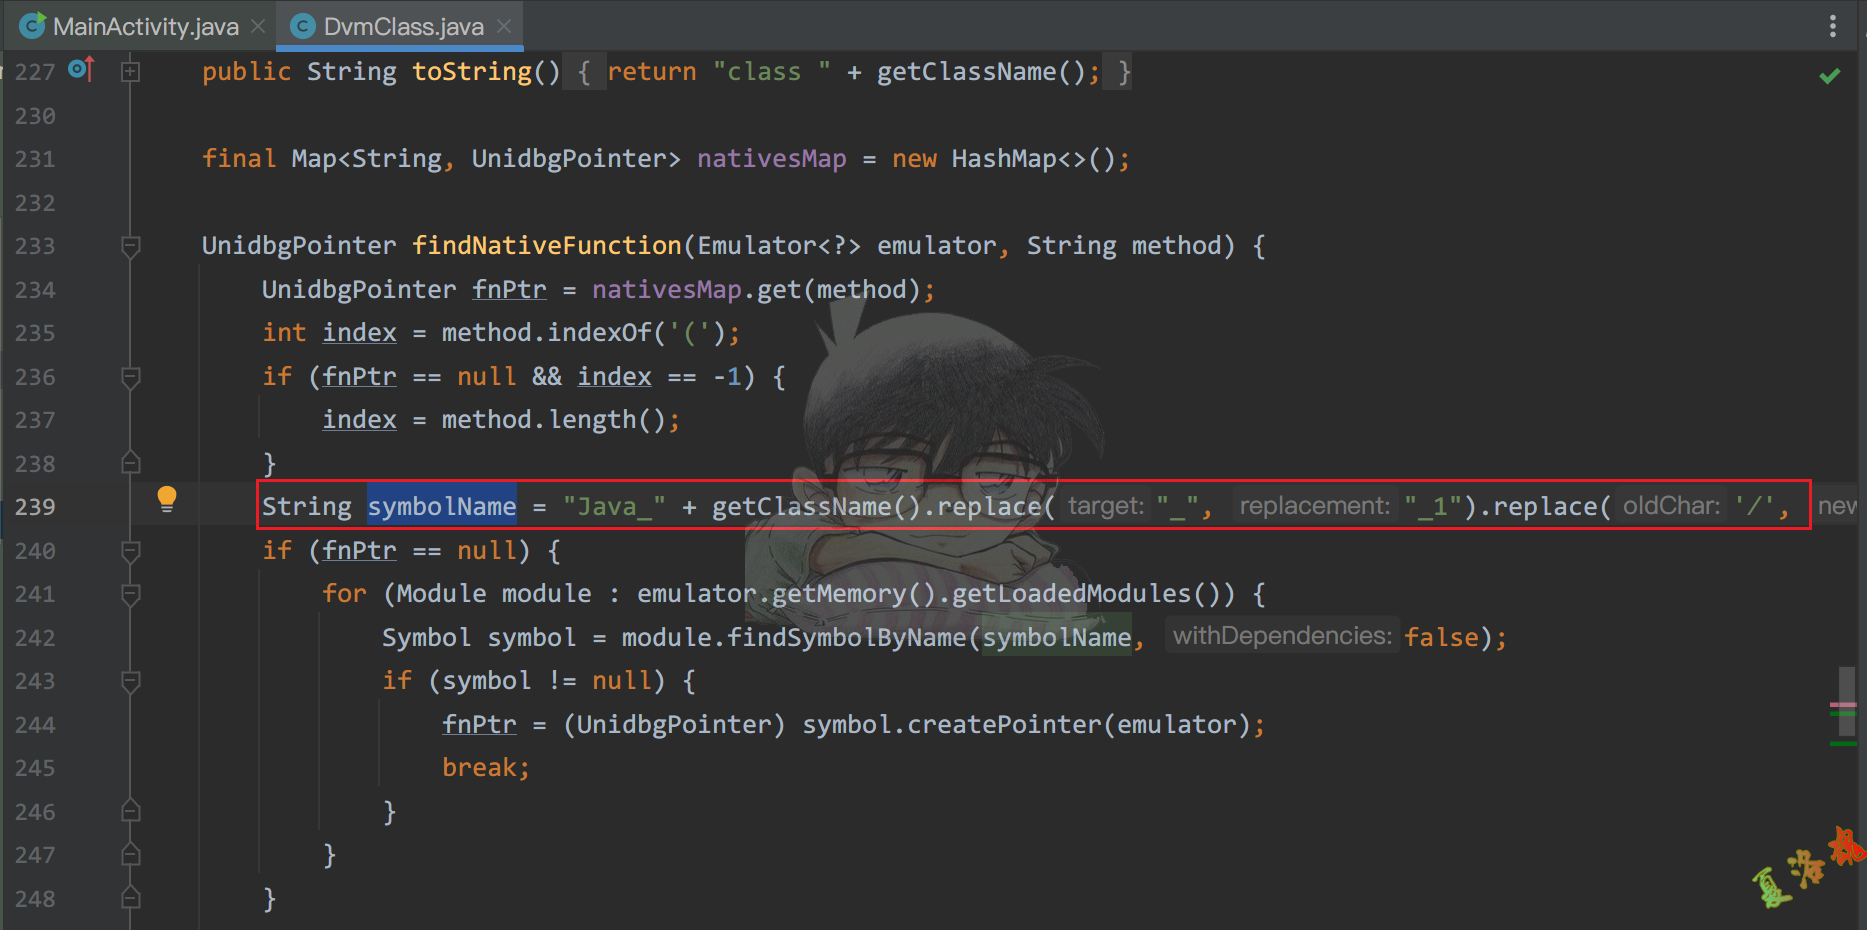1867x930 pixels.
Task: Click the DvmClass.java class file icon
Action: point(302,26)
